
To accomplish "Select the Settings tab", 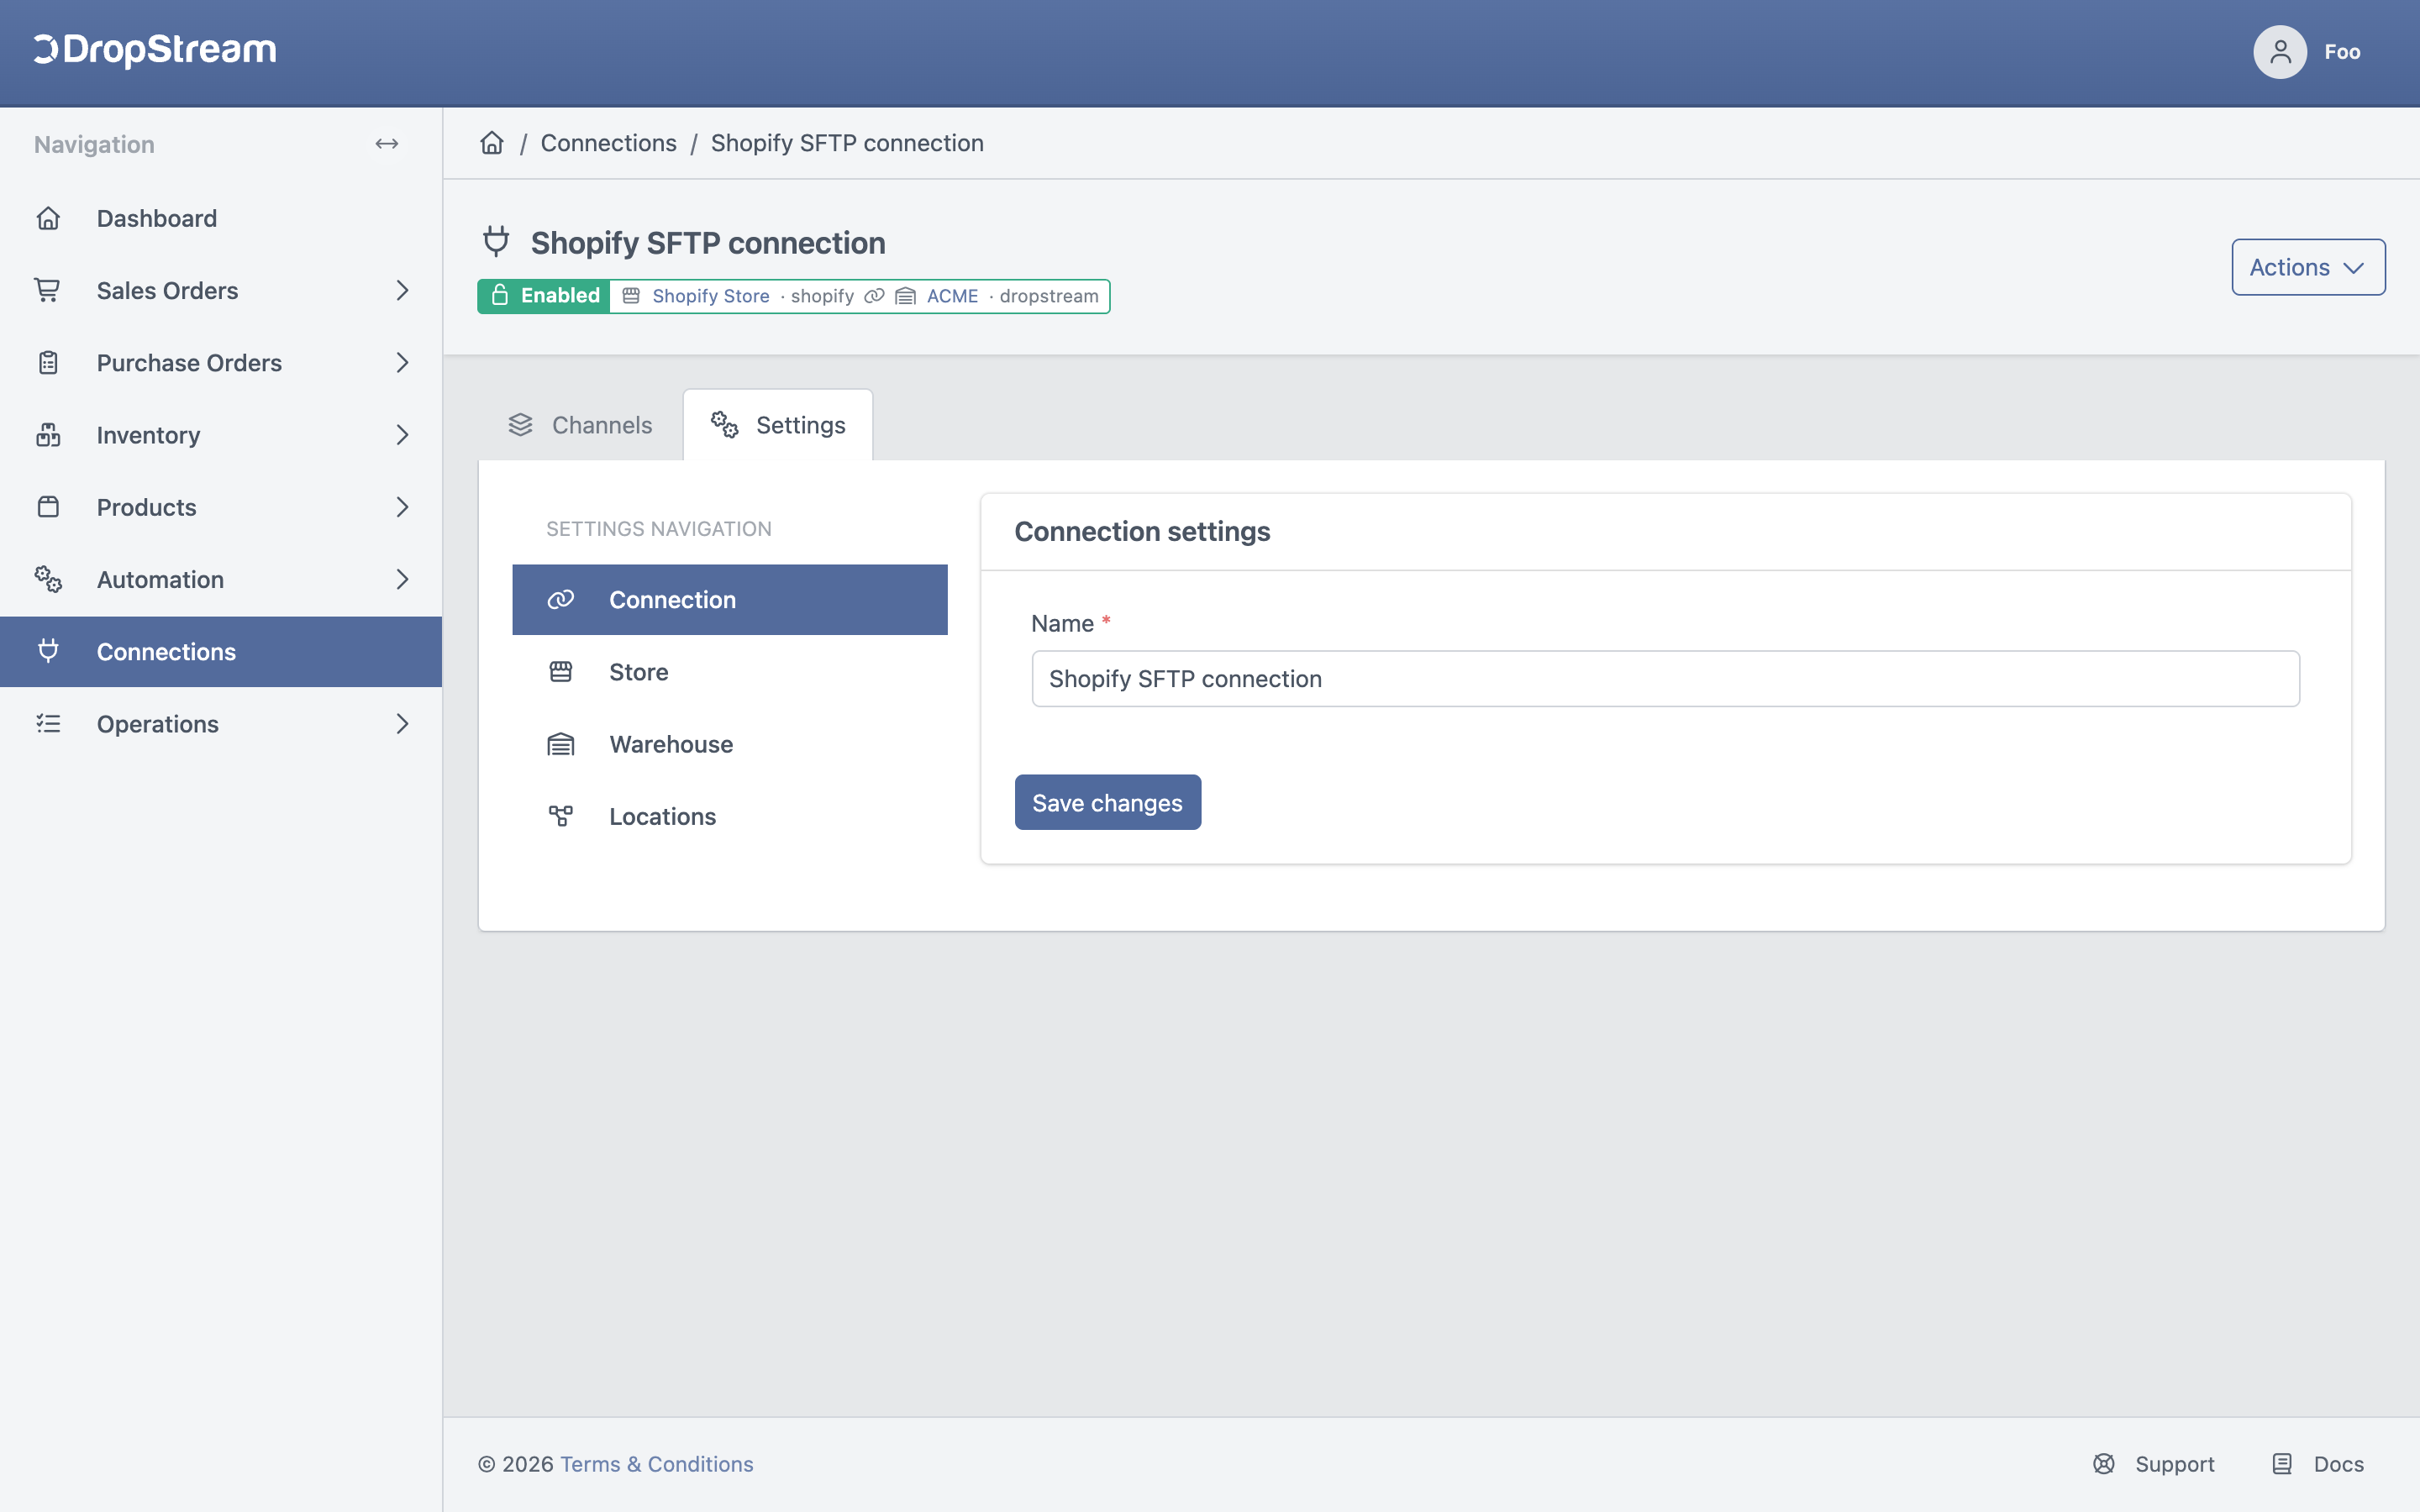I will coord(778,425).
